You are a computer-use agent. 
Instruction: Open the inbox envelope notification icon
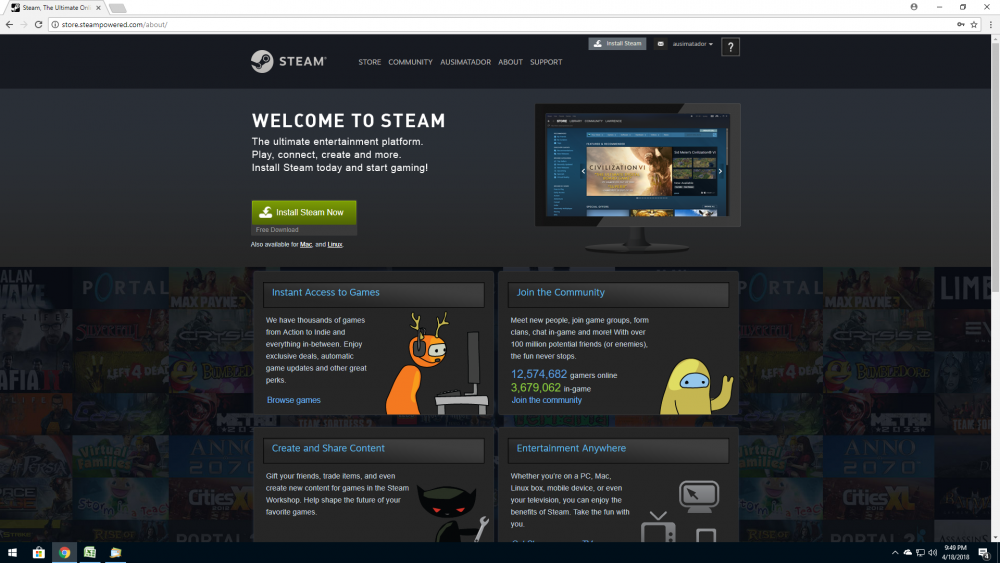coord(661,44)
